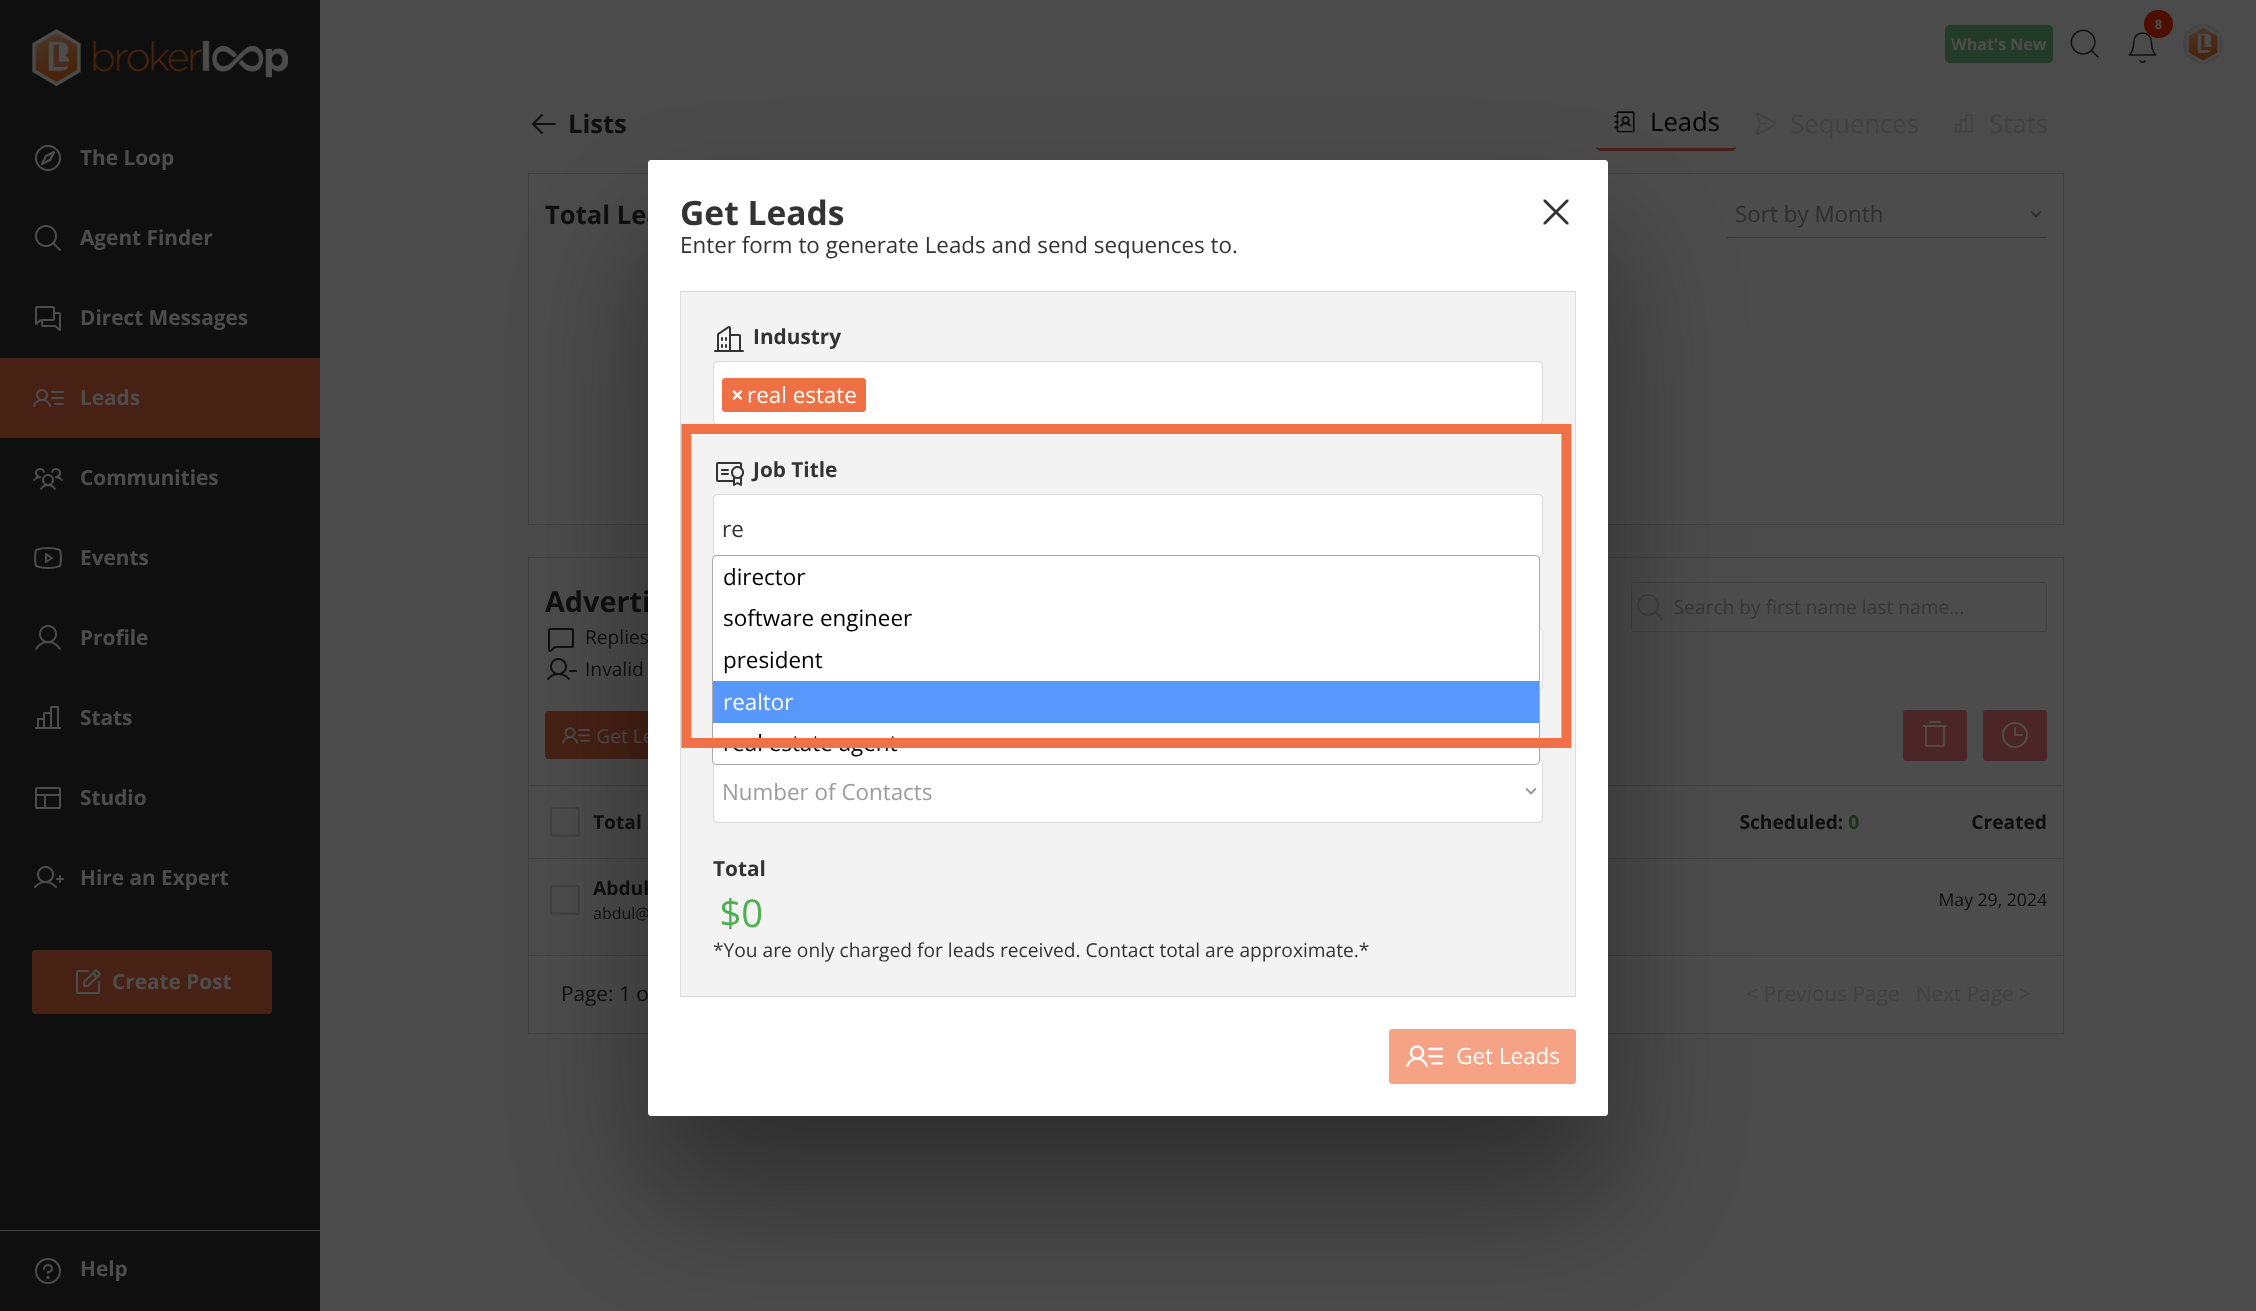The image size is (2256, 1311).
Task: Expand the Number of Contacts dropdown
Action: click(x=1127, y=792)
